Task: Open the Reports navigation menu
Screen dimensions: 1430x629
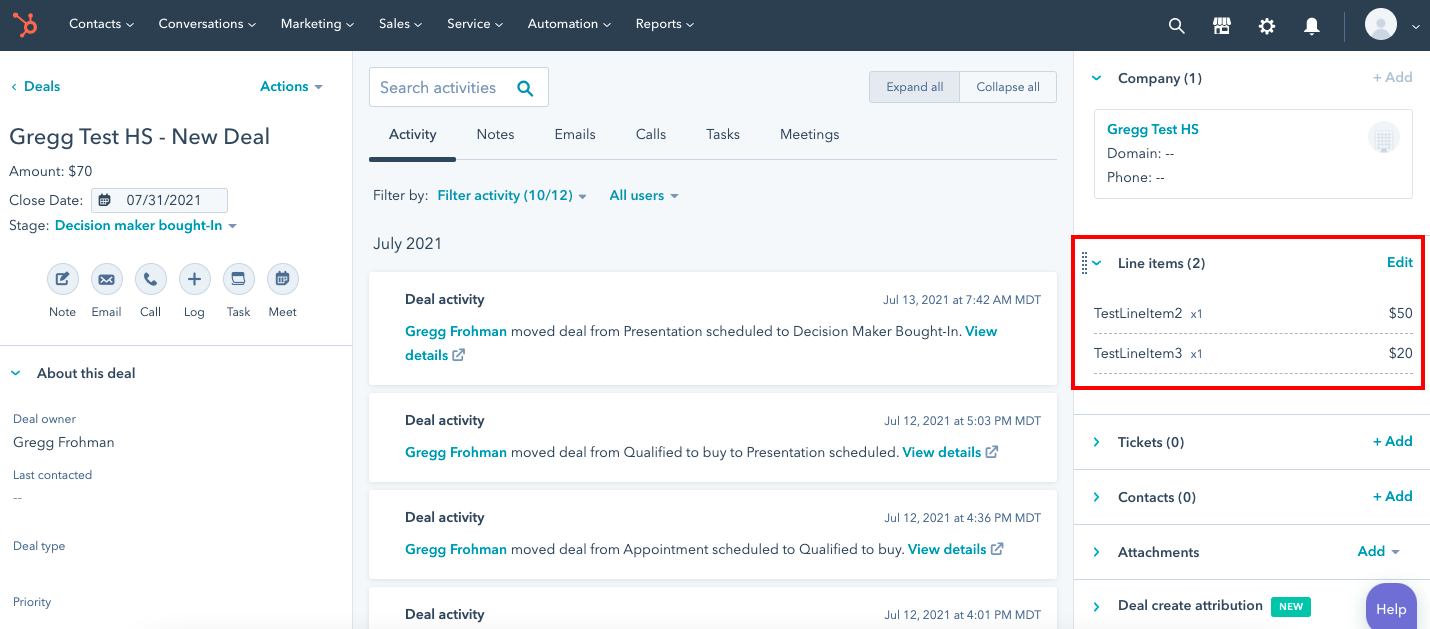Action: coord(665,24)
